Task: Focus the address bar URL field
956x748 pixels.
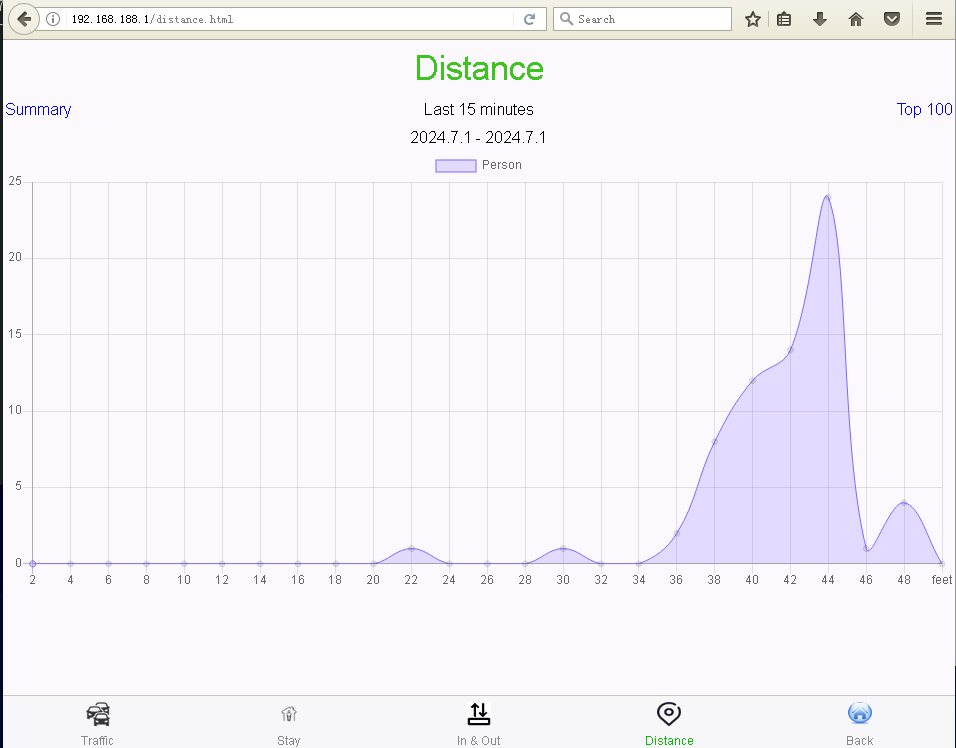Action: click(290, 19)
